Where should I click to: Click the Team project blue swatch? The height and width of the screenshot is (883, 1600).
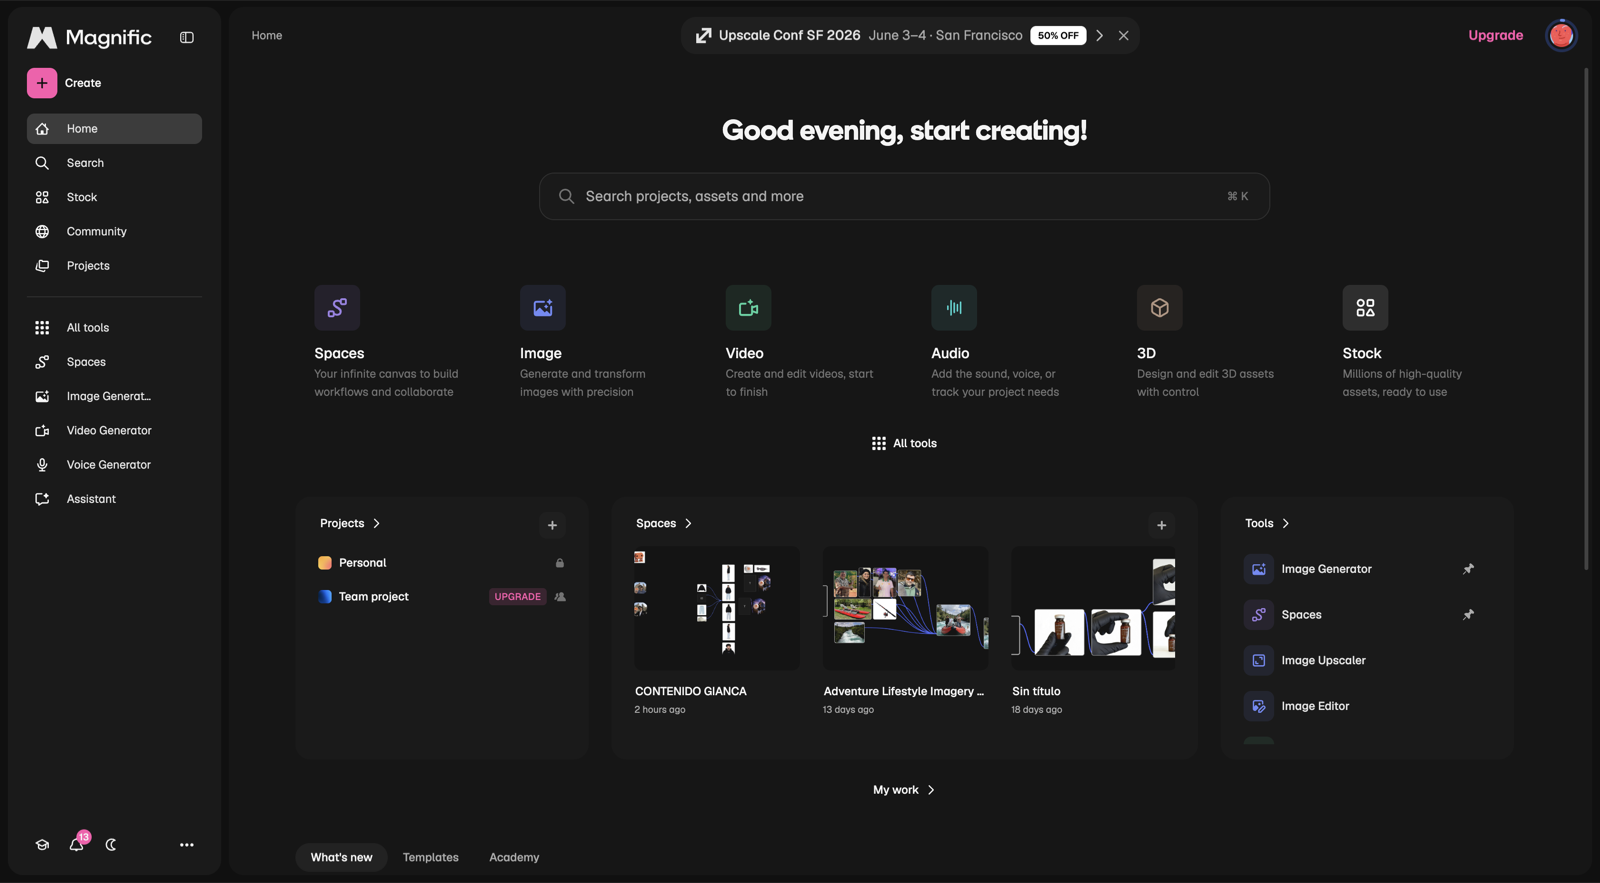point(325,597)
